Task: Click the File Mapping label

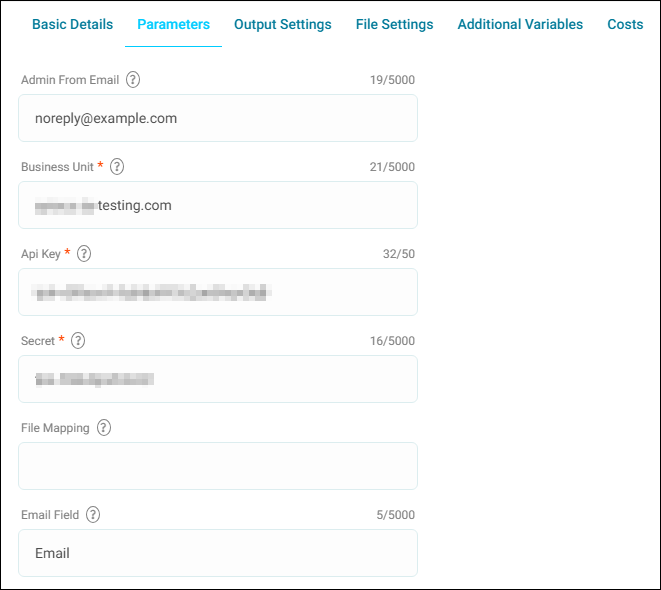Action: pos(55,428)
